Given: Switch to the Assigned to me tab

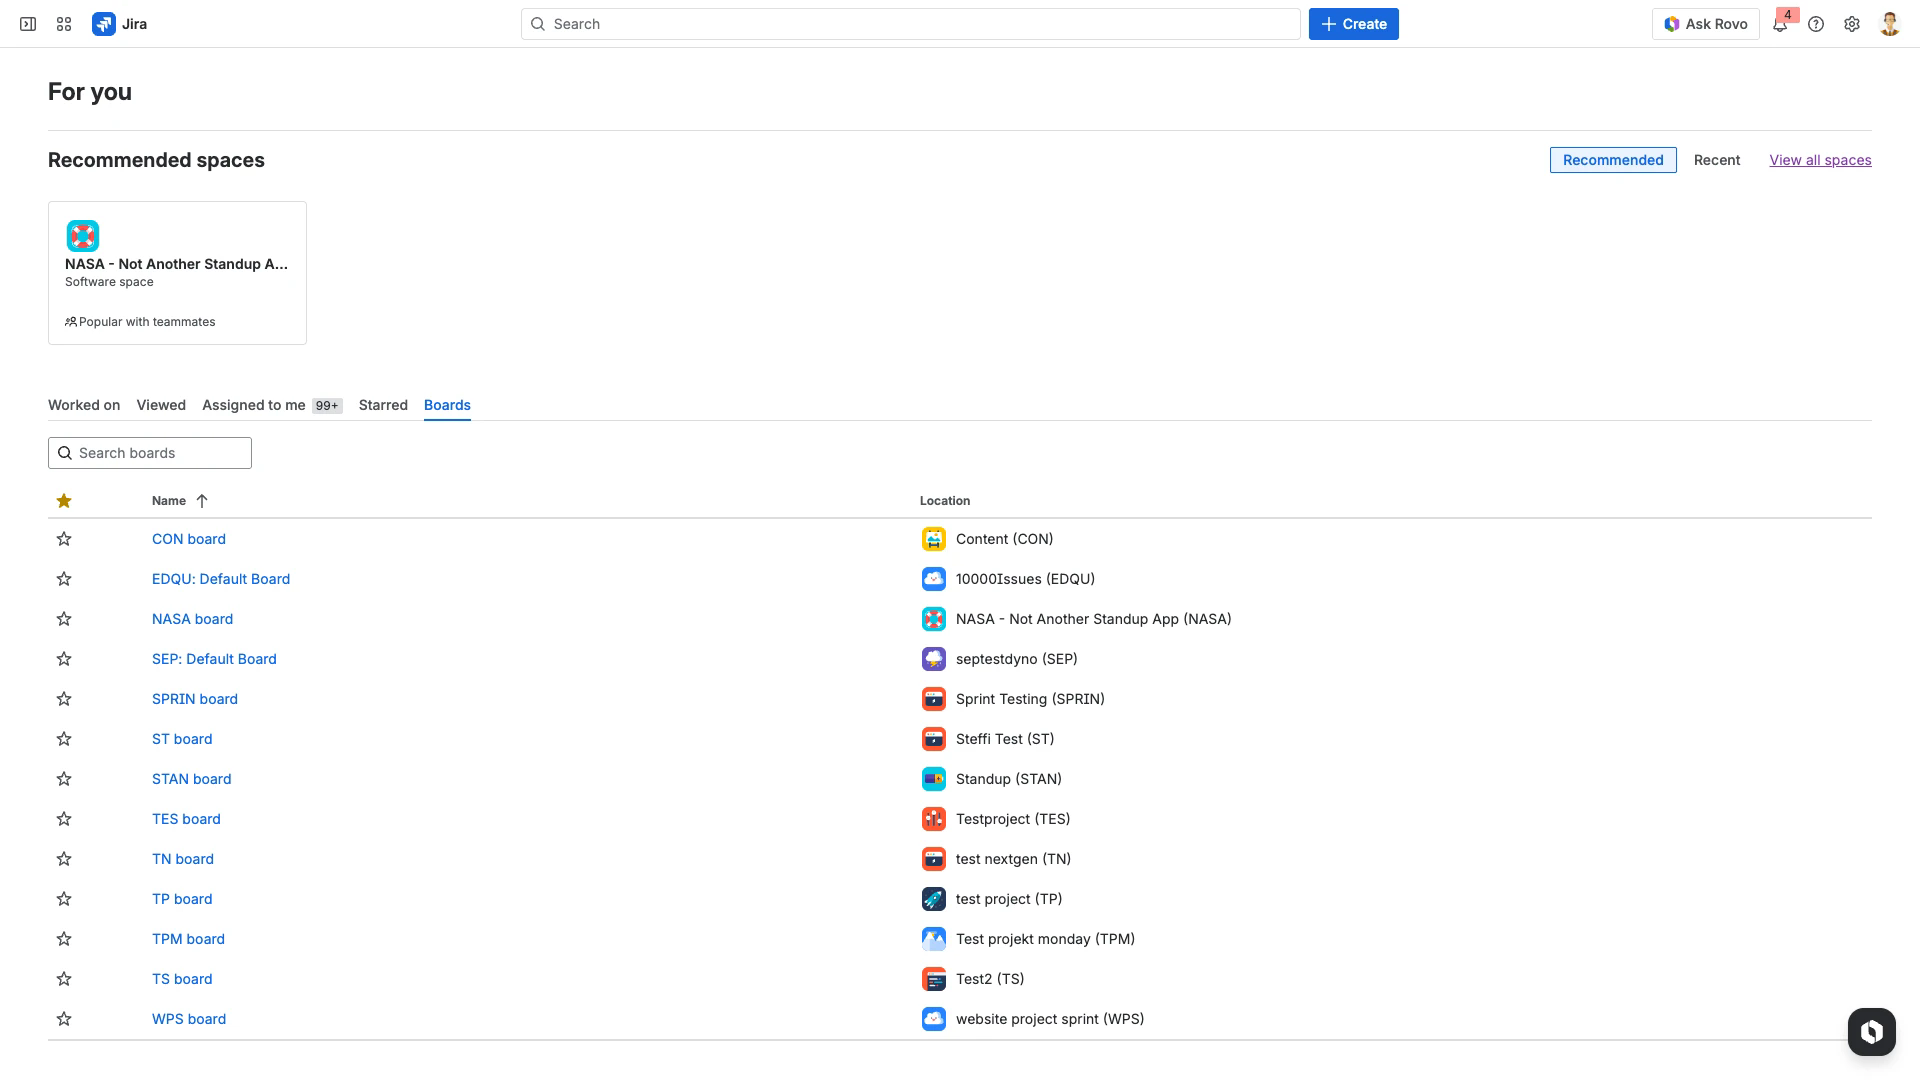Looking at the screenshot, I should pyautogui.click(x=253, y=405).
